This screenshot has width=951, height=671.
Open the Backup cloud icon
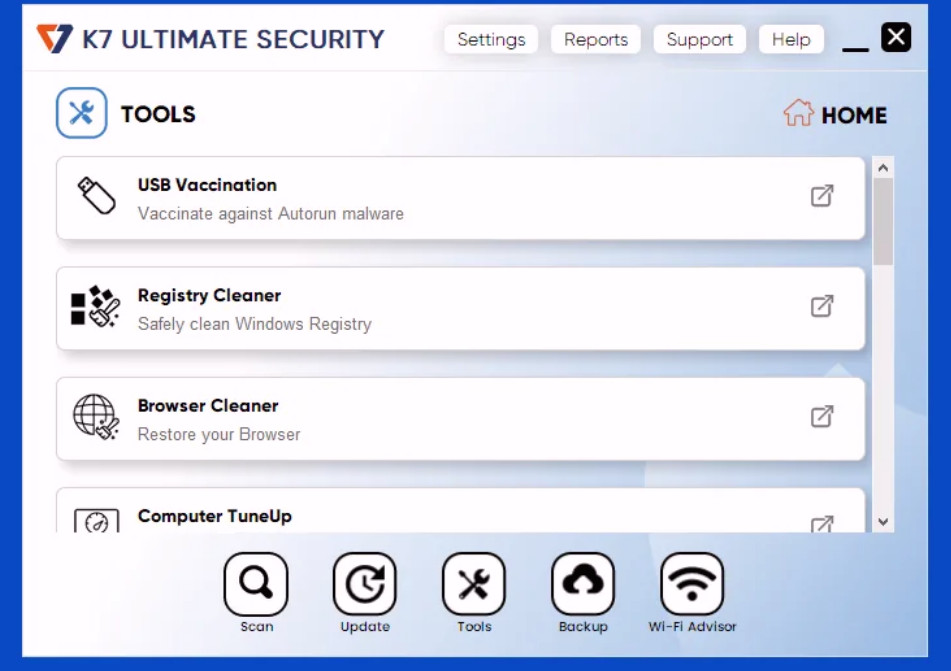[583, 584]
